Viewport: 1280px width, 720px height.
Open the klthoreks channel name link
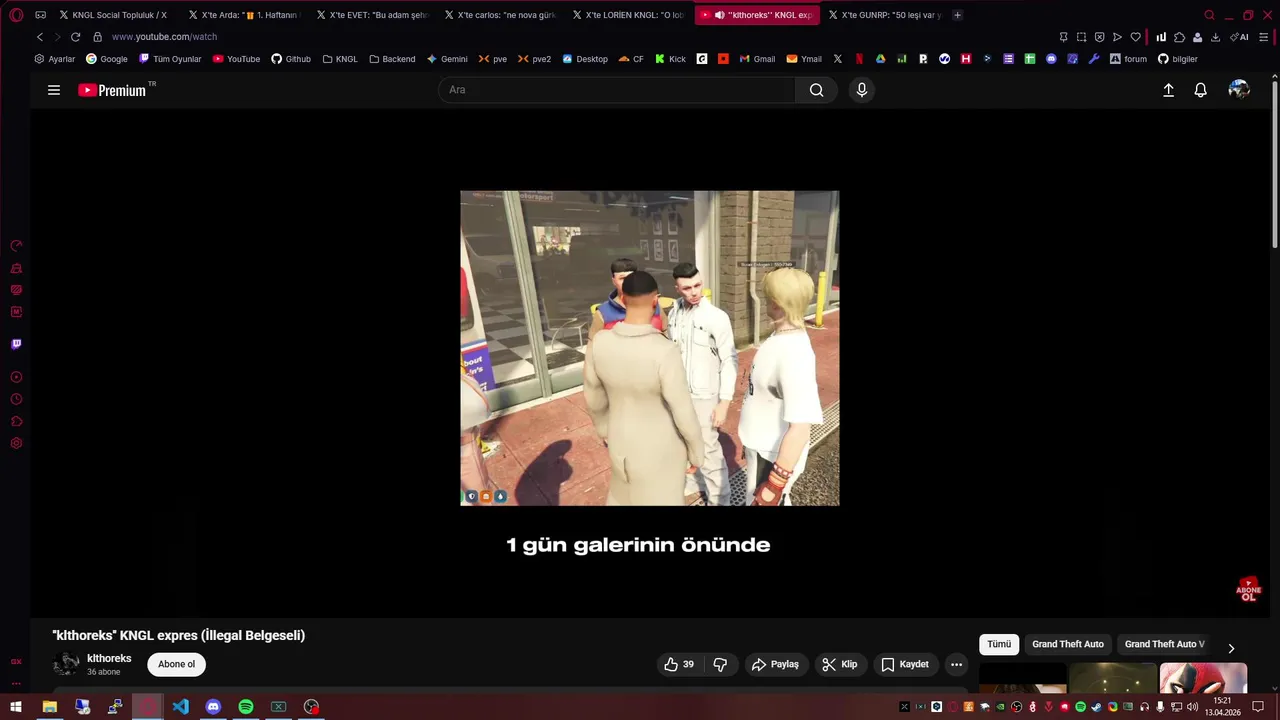pyautogui.click(x=109, y=658)
